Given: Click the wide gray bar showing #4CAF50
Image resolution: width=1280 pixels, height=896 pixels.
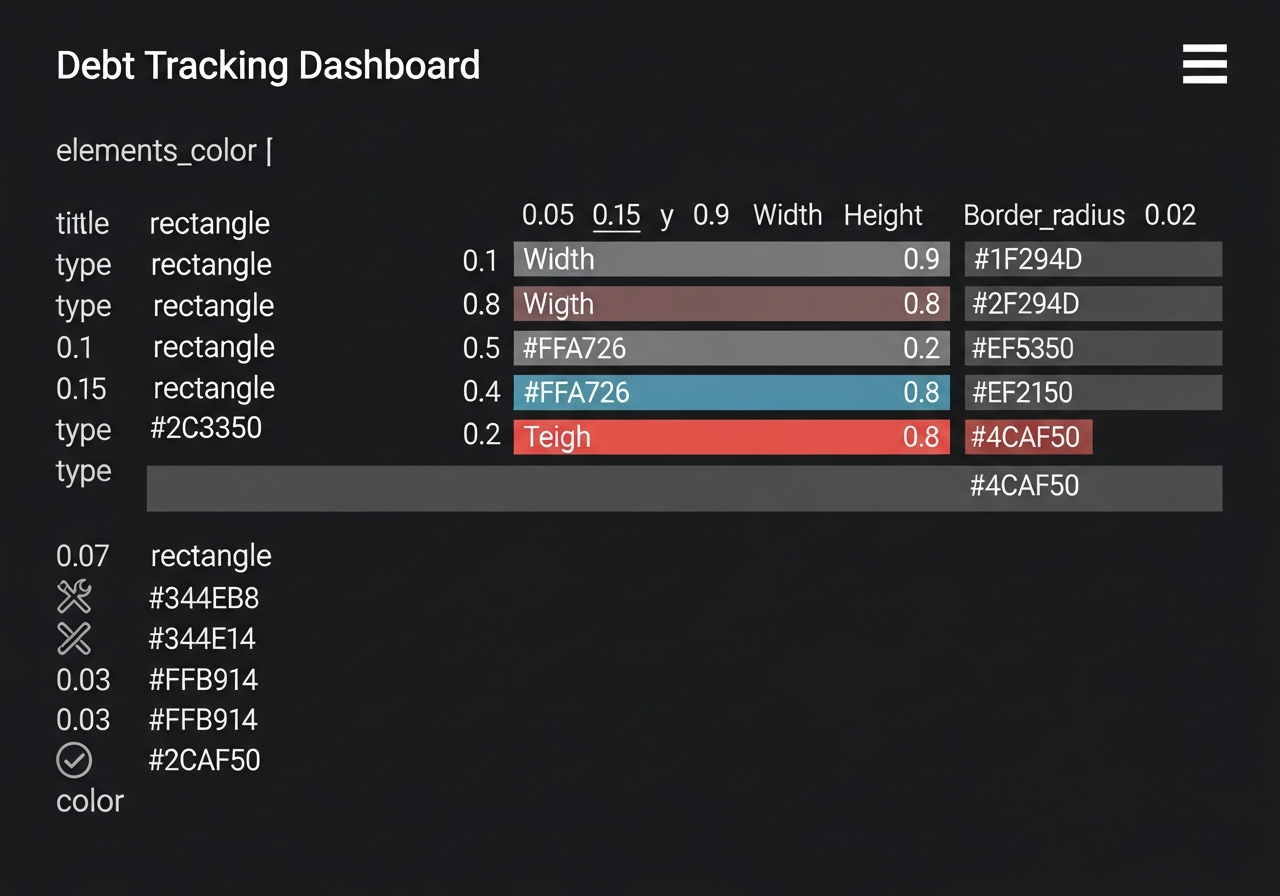Looking at the screenshot, I should pyautogui.click(x=684, y=488).
